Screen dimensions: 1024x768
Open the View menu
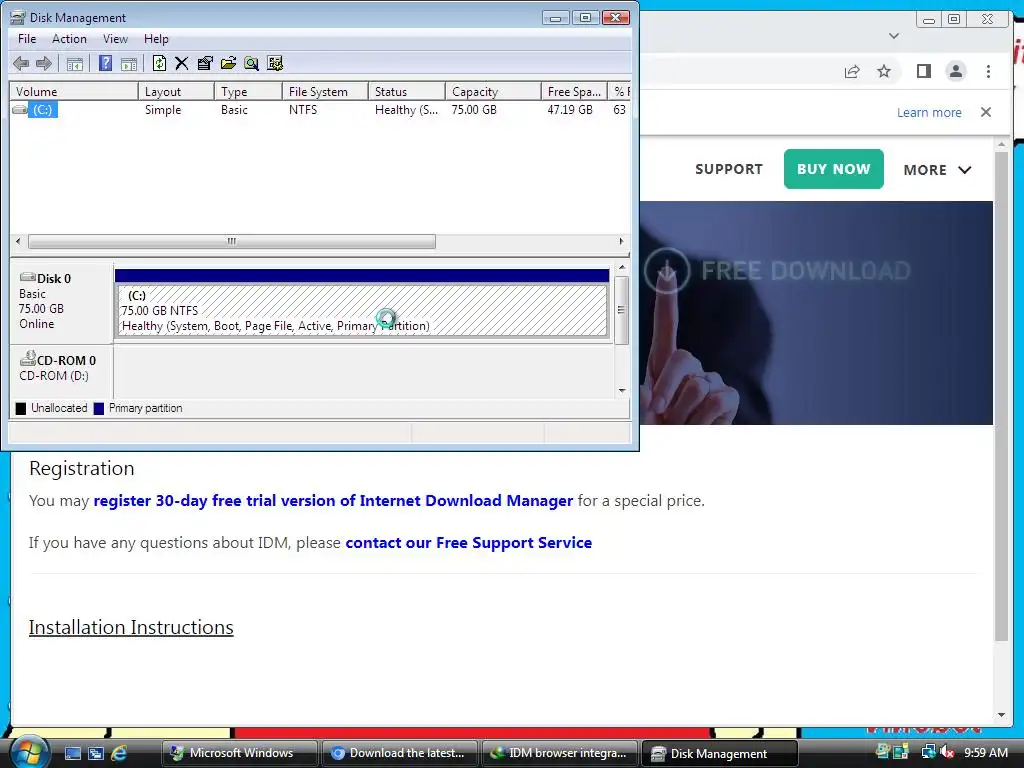click(x=115, y=39)
